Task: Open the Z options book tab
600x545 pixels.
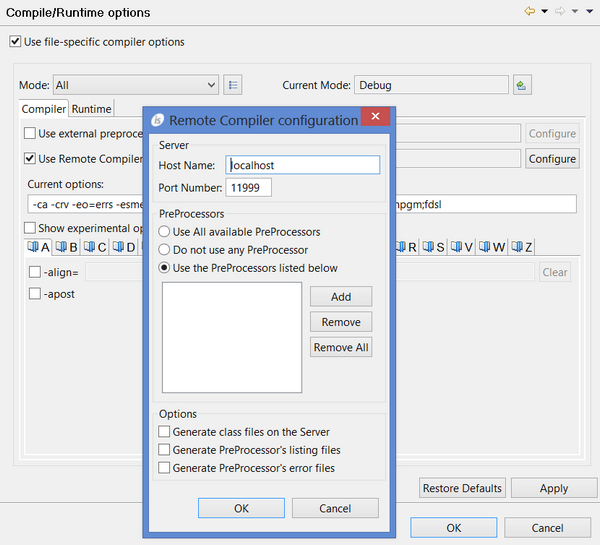Action: (x=522, y=247)
